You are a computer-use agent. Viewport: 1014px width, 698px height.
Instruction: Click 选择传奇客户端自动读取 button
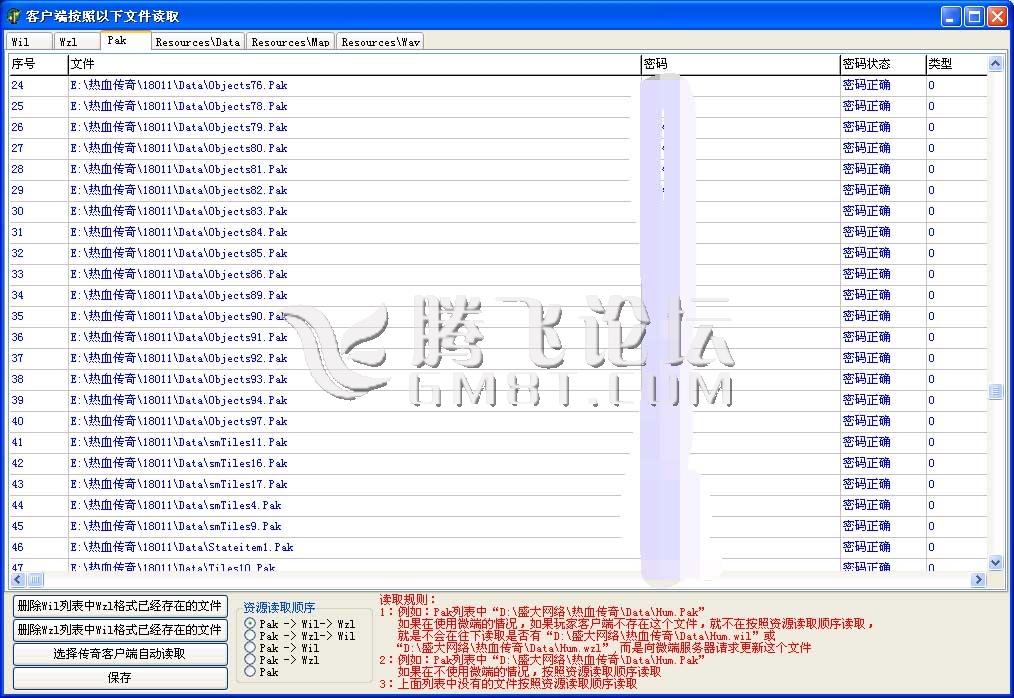pos(119,654)
